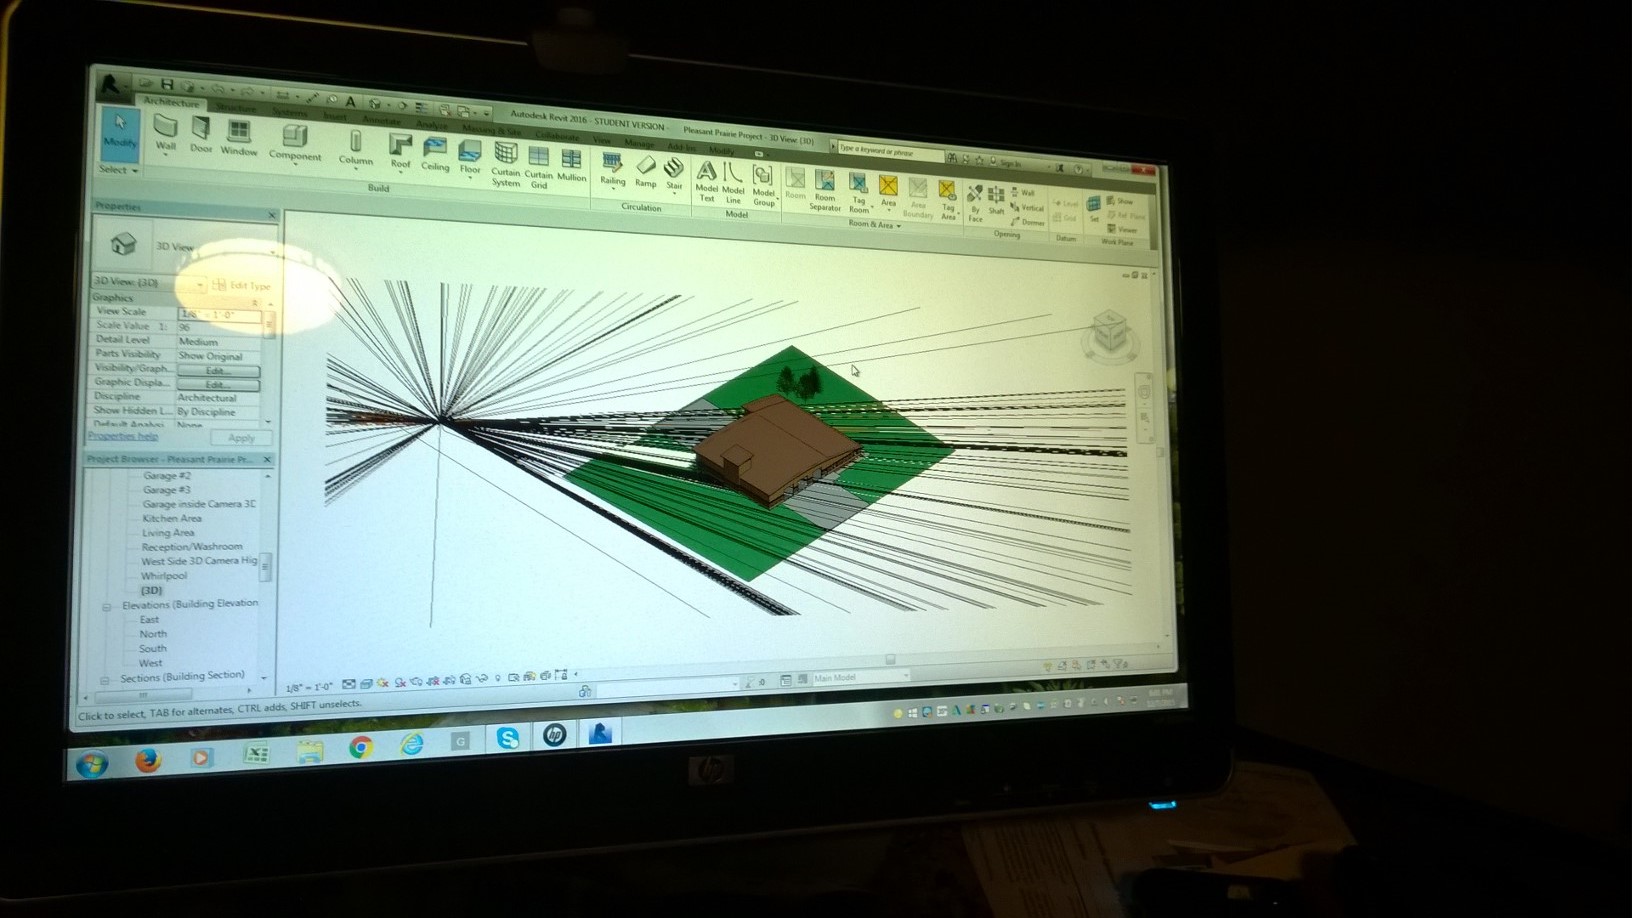The image size is (1632, 918).
Task: Expand the Room & Area panel dropdown
Action: pos(875,225)
